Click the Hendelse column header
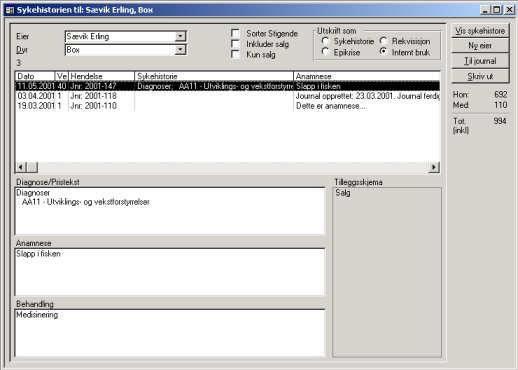Screen dimensions: 518x370 tap(101, 76)
